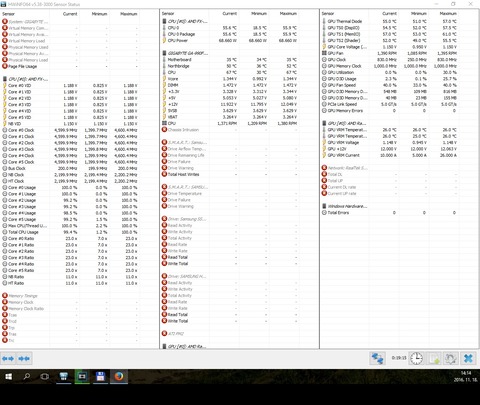Viewport: 480px width, 405px height.
Task: Click the red X icon beside Page File Usage
Action: click(5, 66)
